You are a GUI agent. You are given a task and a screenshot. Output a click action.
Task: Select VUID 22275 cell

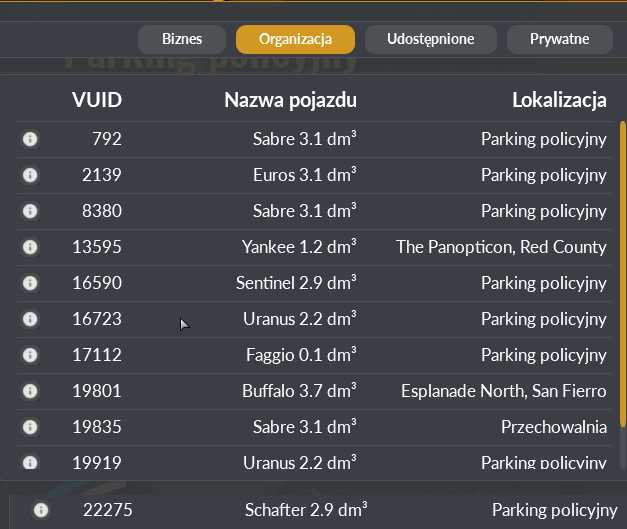click(x=108, y=510)
